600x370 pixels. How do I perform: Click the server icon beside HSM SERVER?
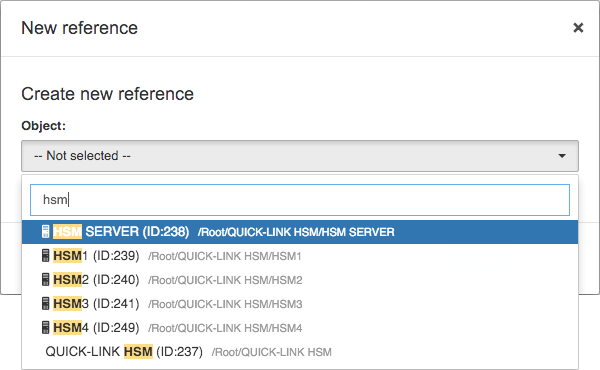pyautogui.click(x=46, y=231)
